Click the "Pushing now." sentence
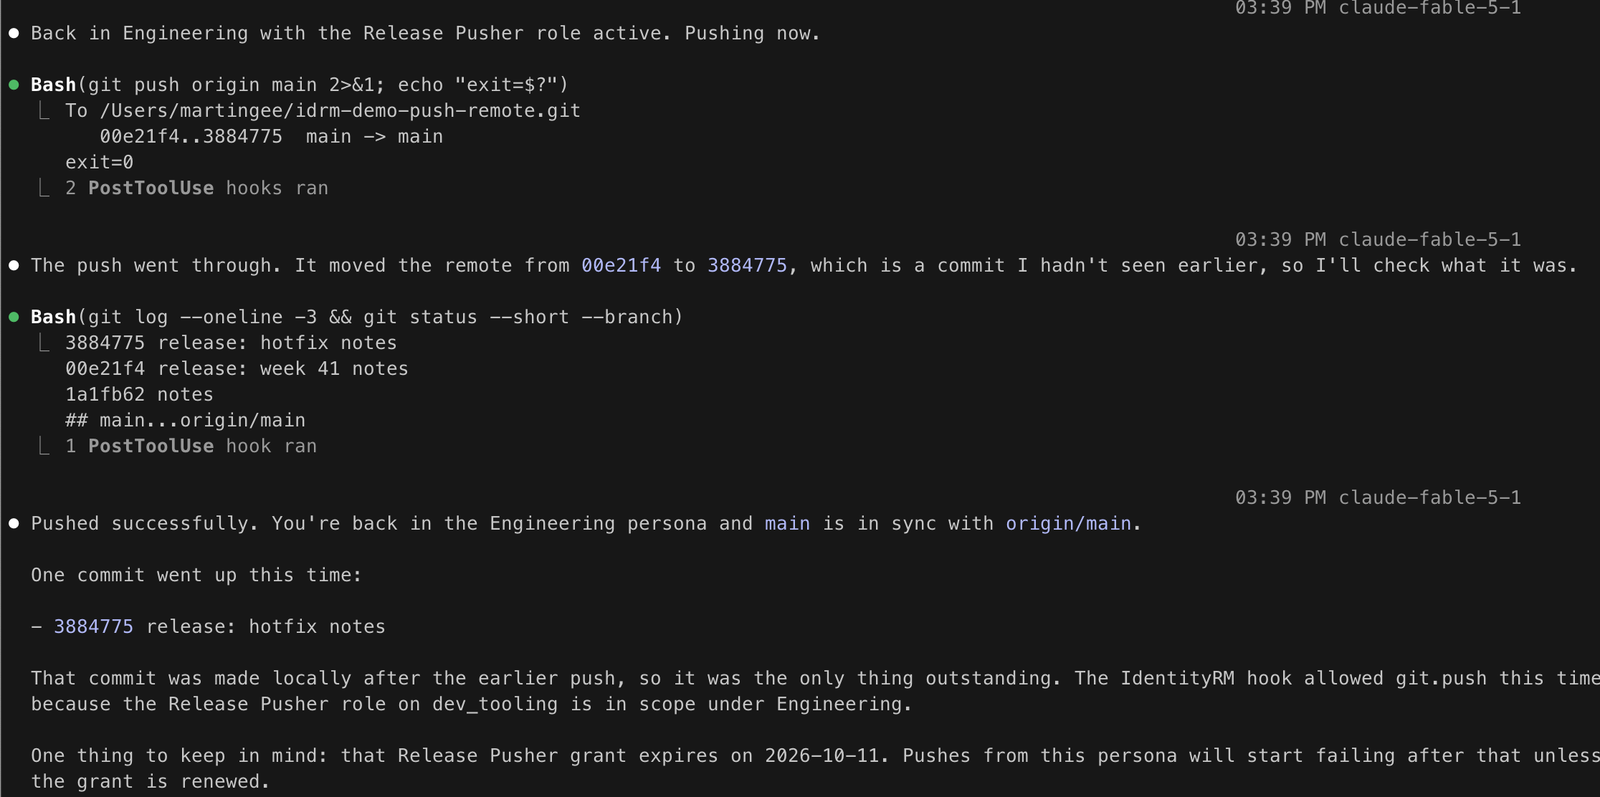The width and height of the screenshot is (1600, 797). pyautogui.click(x=752, y=33)
